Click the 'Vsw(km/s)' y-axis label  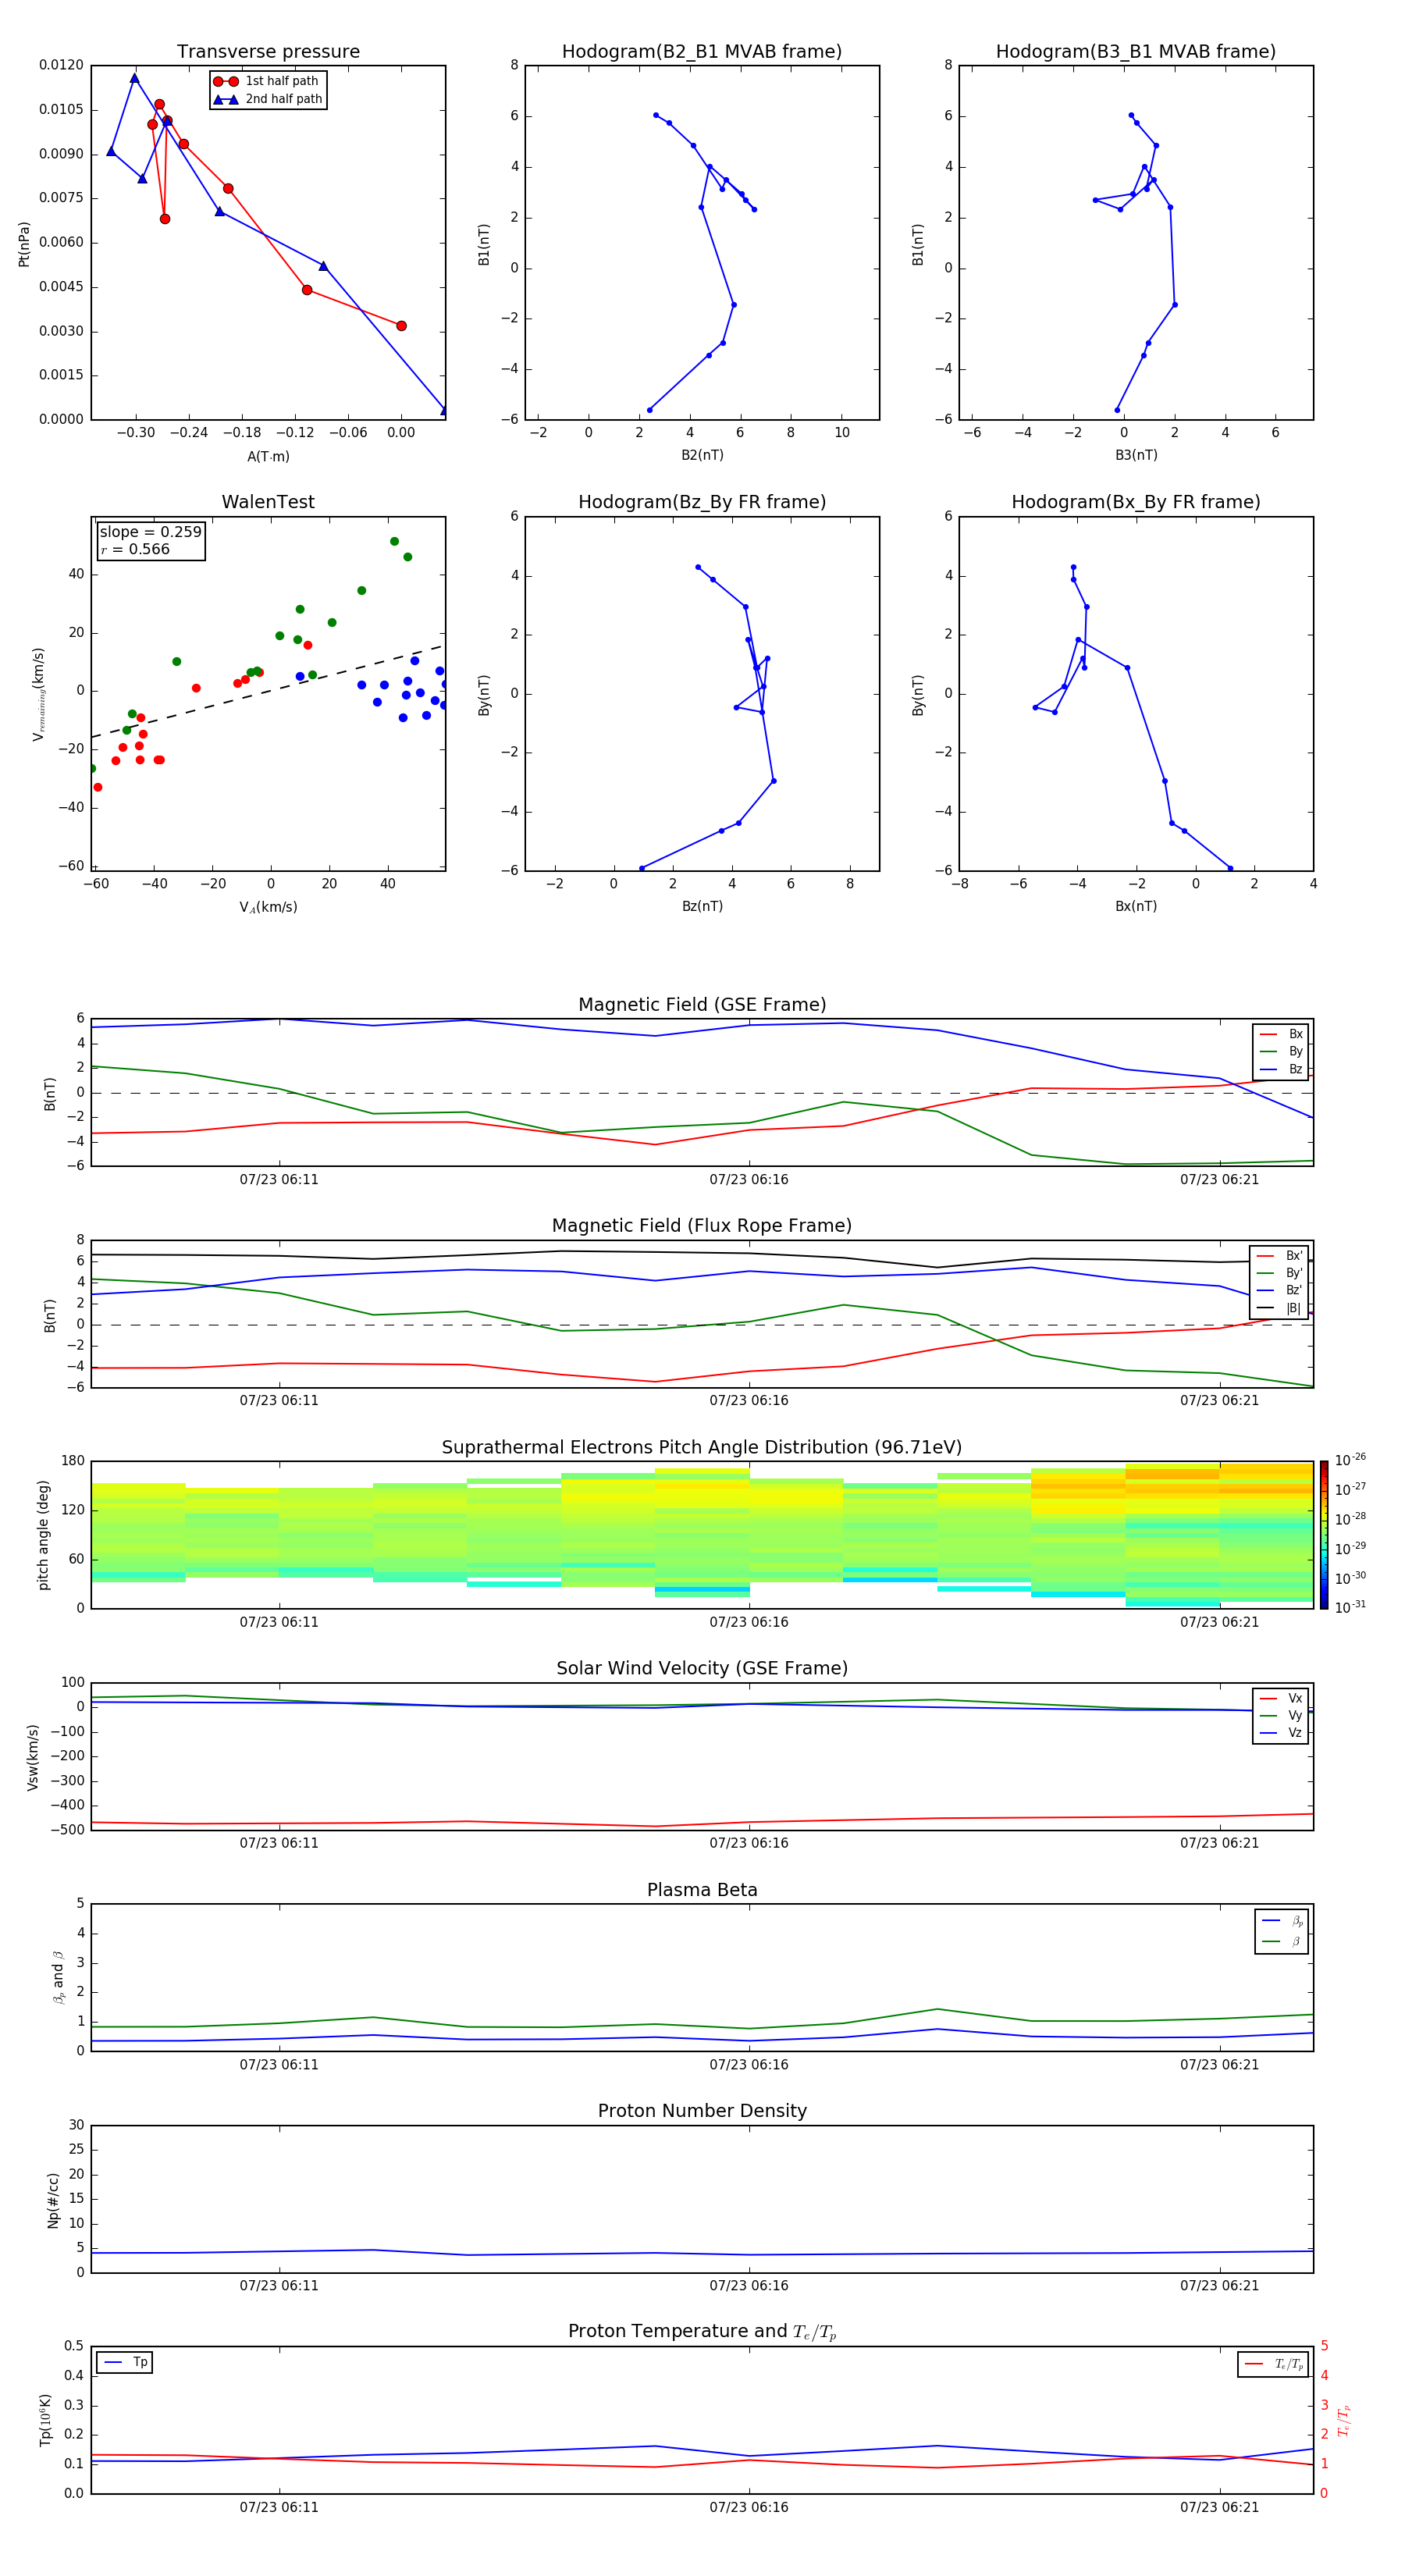tap(33, 1756)
